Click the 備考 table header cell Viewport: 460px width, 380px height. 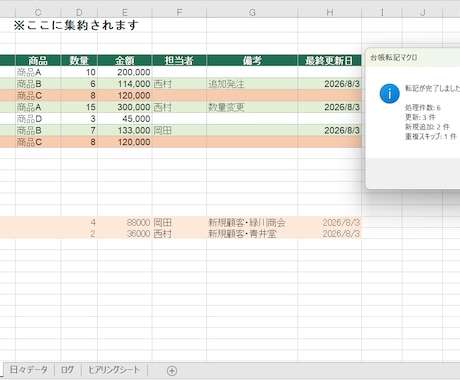pos(252,60)
